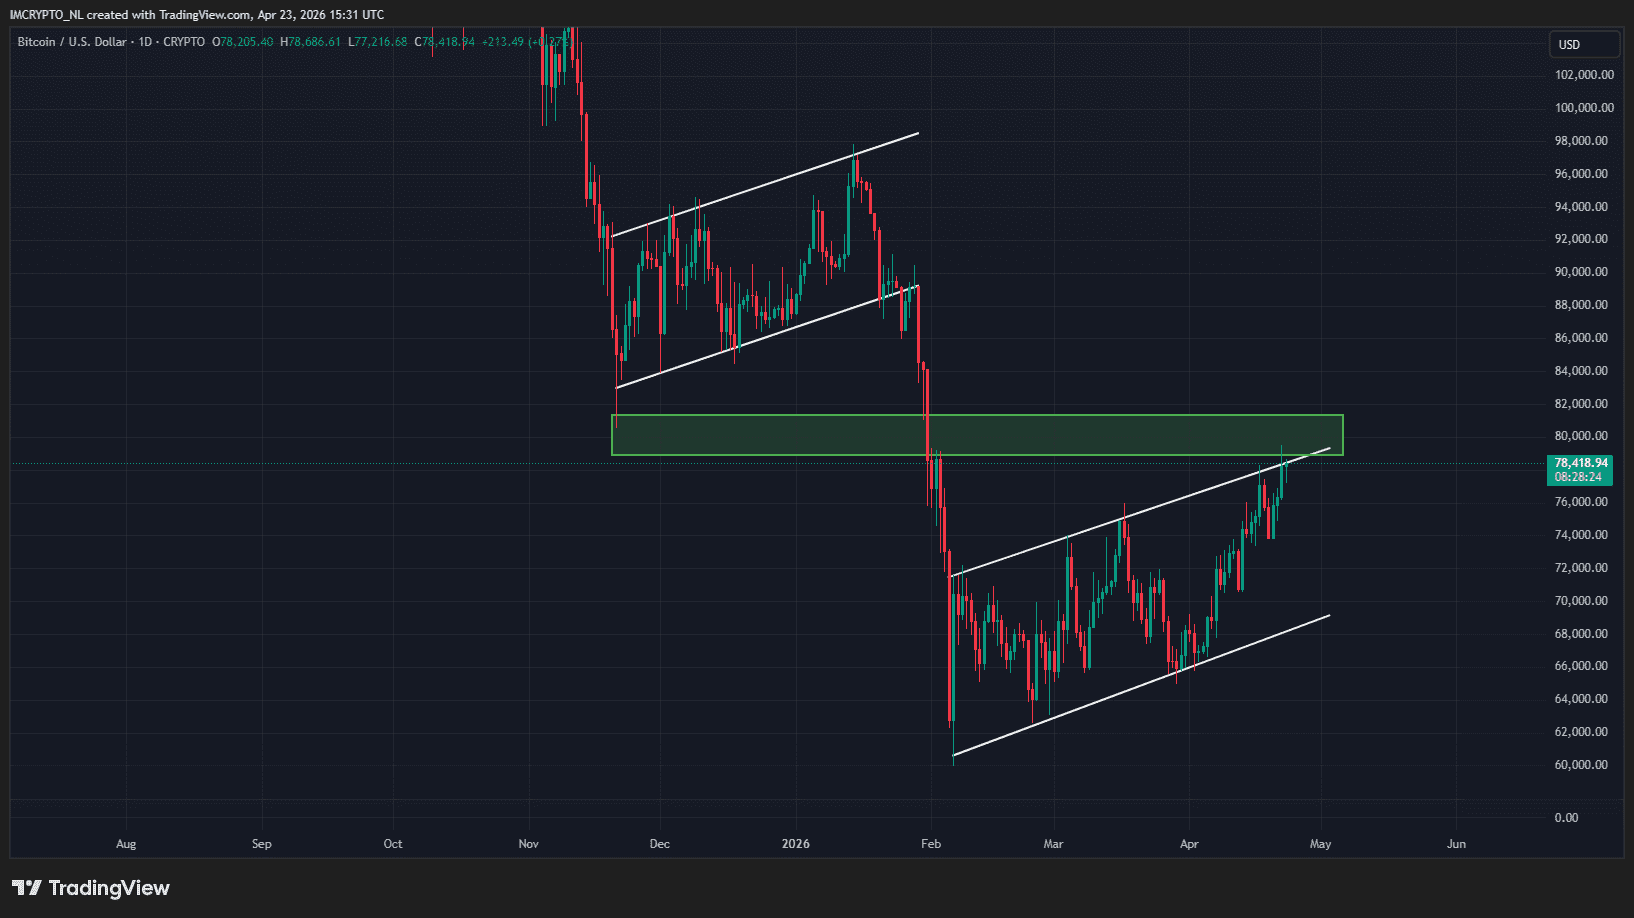Click the Feb label on time axis

(931, 844)
